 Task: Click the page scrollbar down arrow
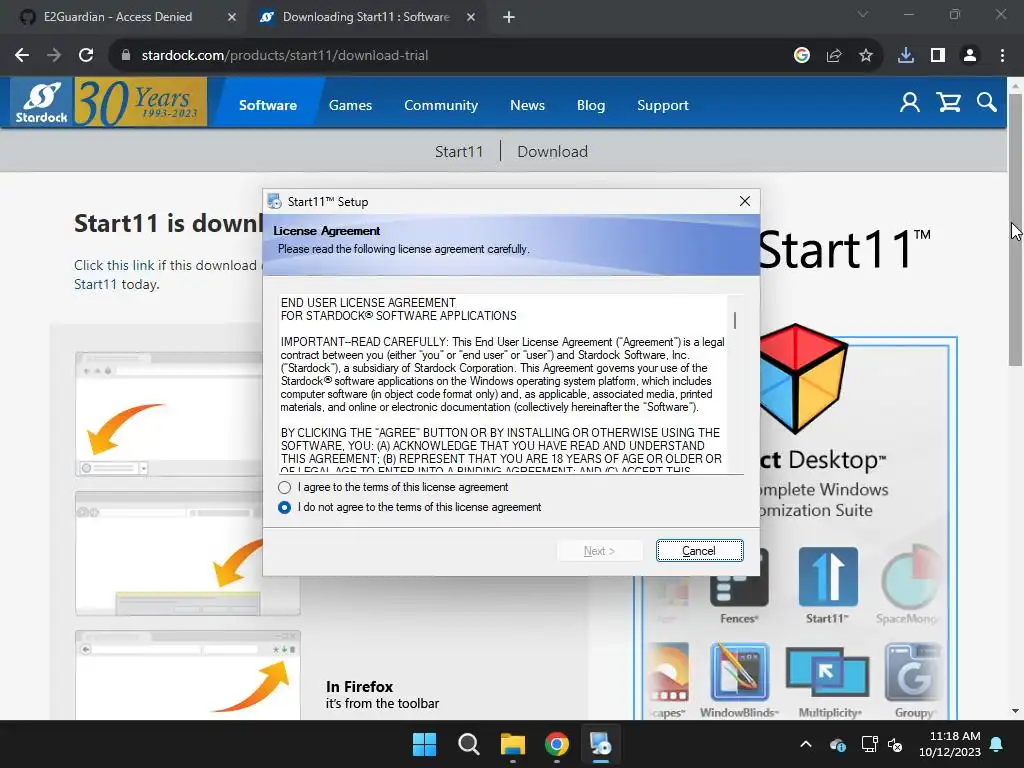coord(1015,711)
